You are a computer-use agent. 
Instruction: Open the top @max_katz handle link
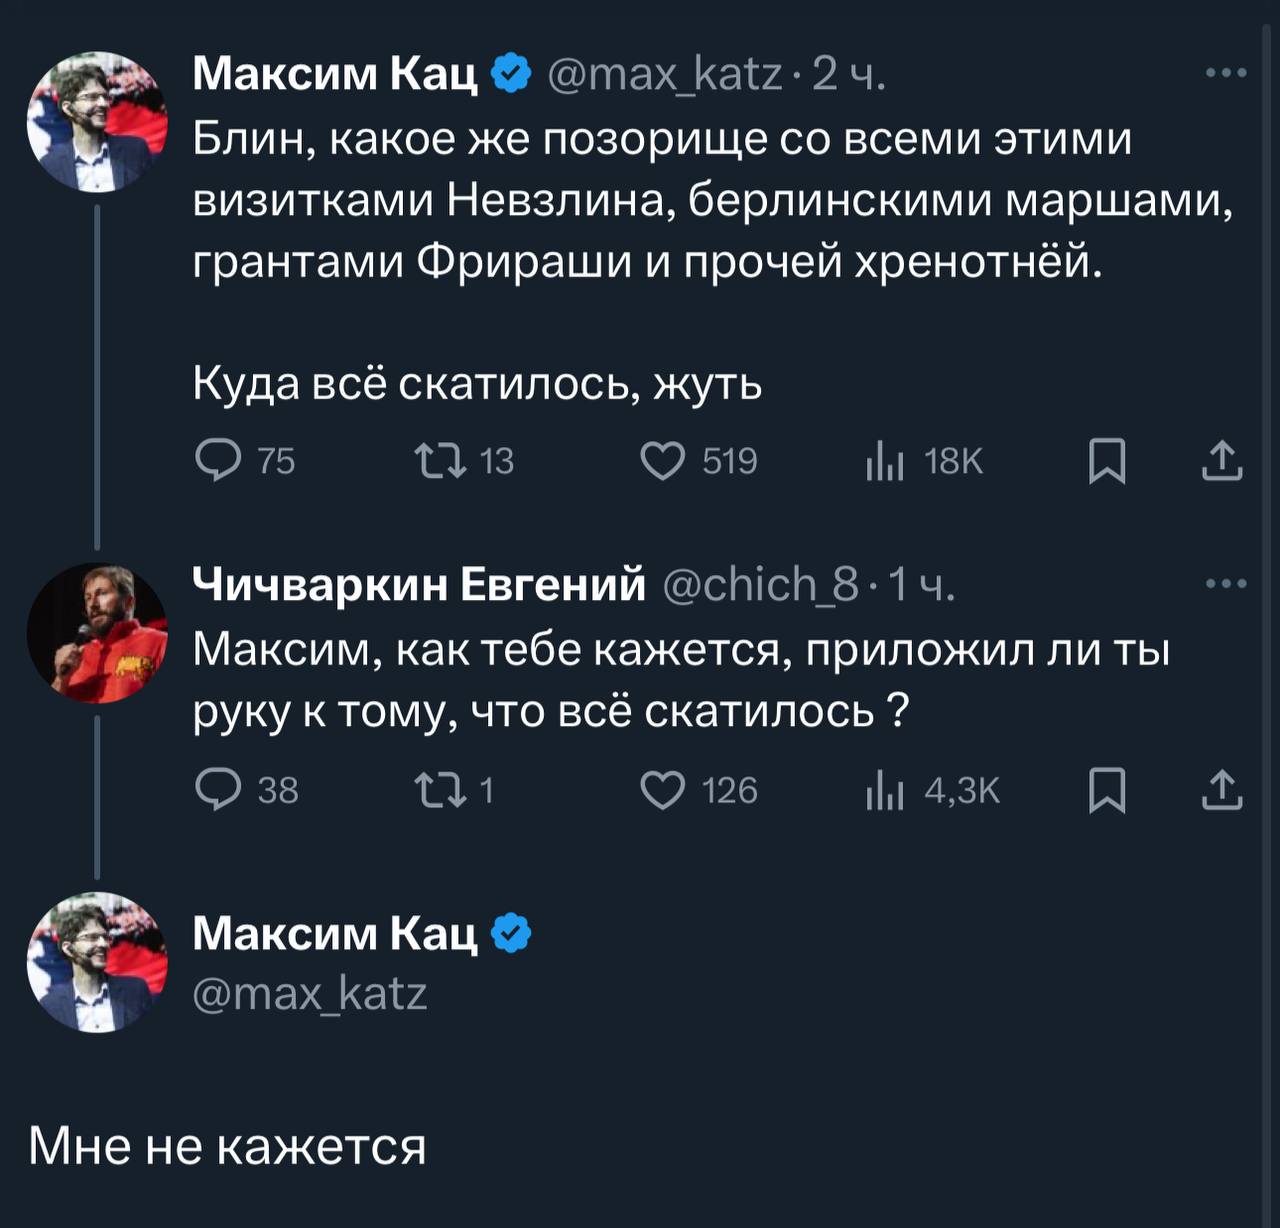click(665, 73)
